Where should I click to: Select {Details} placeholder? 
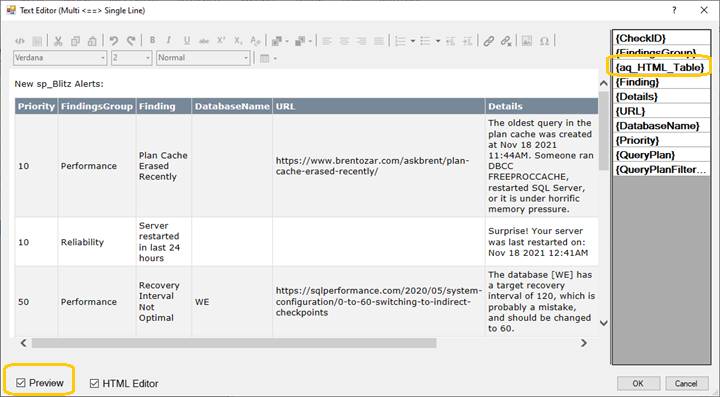tap(661, 97)
